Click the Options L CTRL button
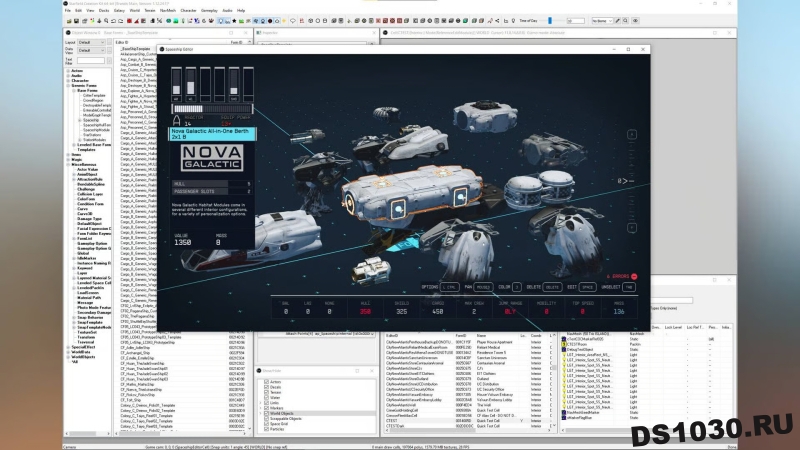The image size is (800, 450). tap(449, 287)
